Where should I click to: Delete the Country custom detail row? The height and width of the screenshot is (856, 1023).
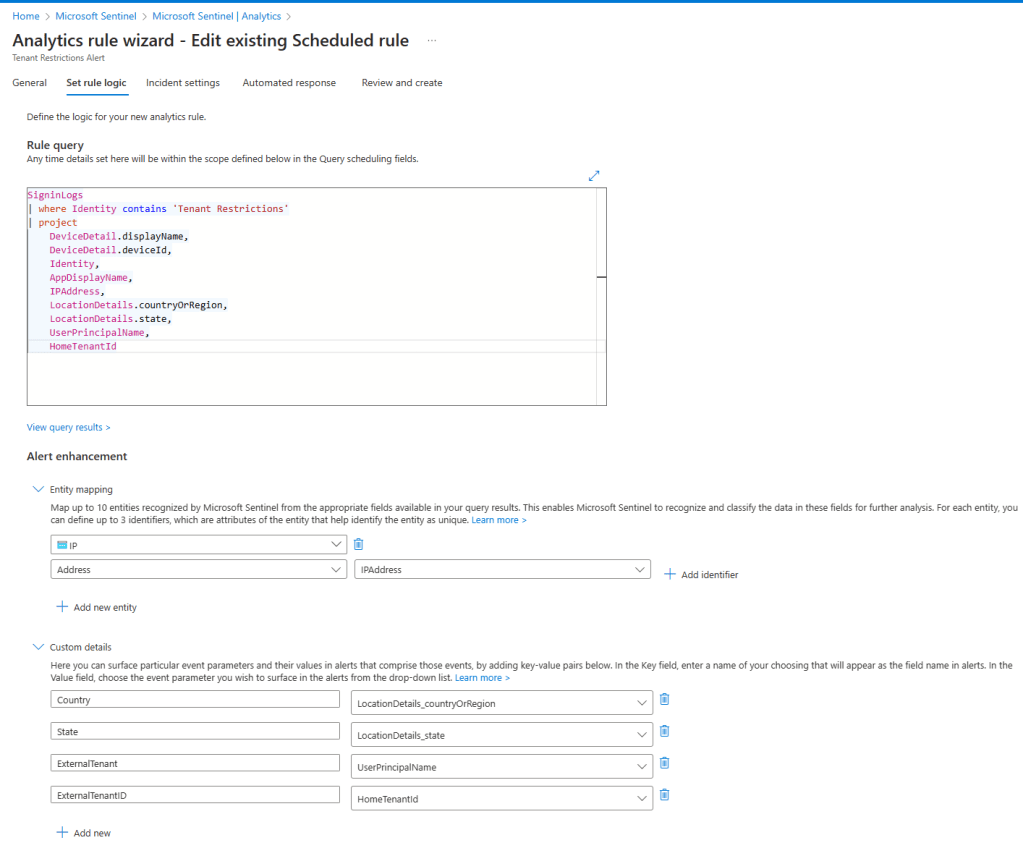(x=664, y=699)
